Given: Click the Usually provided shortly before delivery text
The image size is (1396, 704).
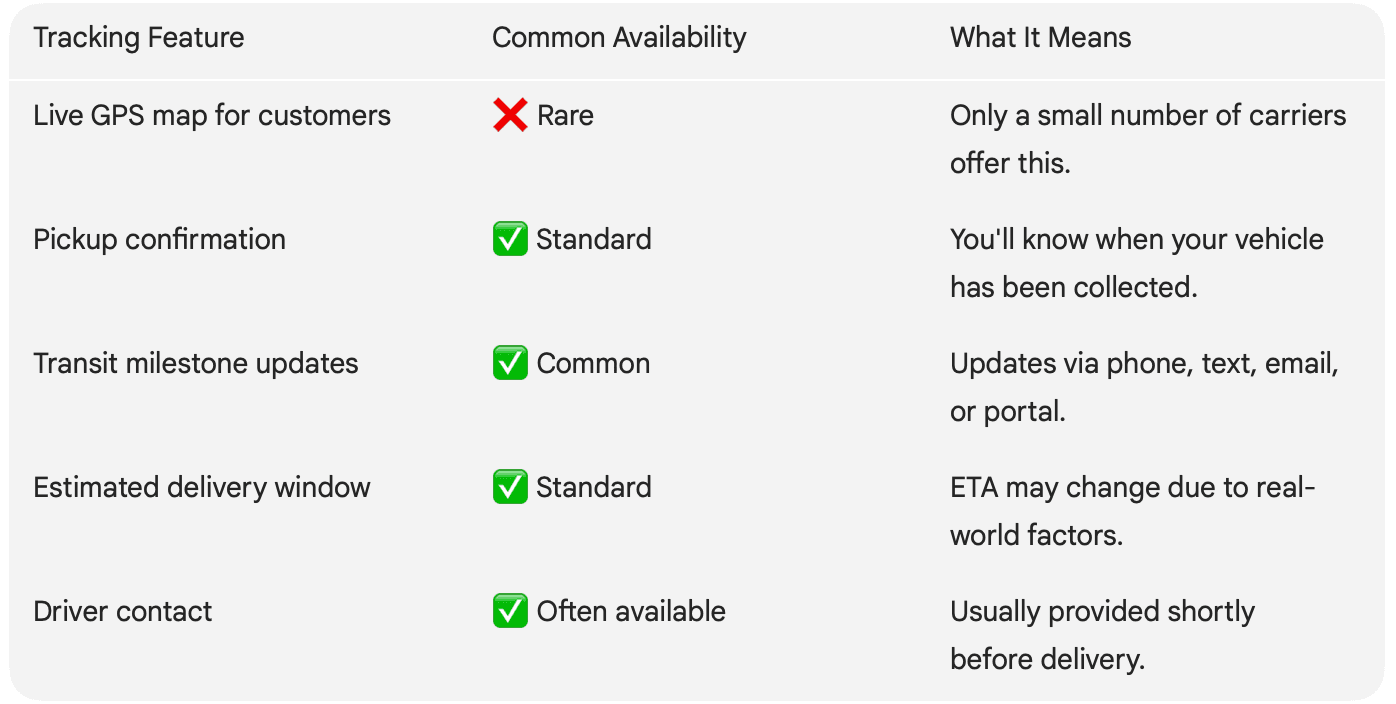Looking at the screenshot, I should (x=1102, y=635).
